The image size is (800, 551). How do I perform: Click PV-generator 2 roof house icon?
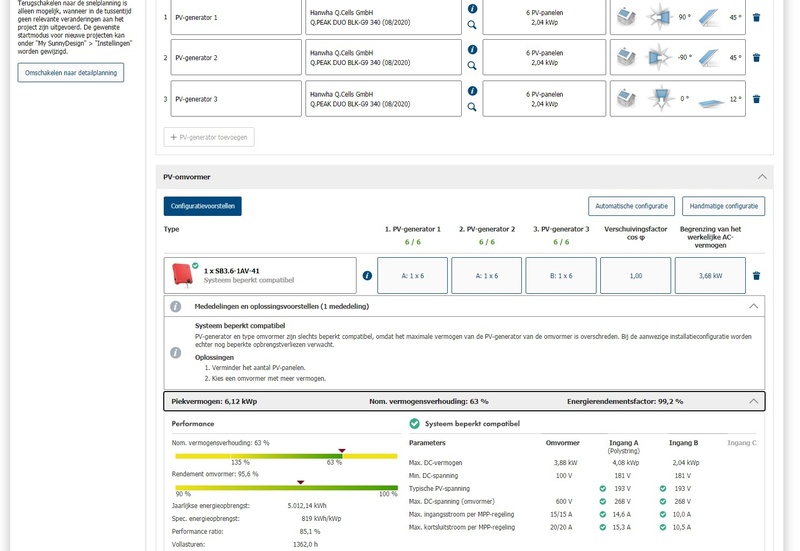click(x=626, y=57)
